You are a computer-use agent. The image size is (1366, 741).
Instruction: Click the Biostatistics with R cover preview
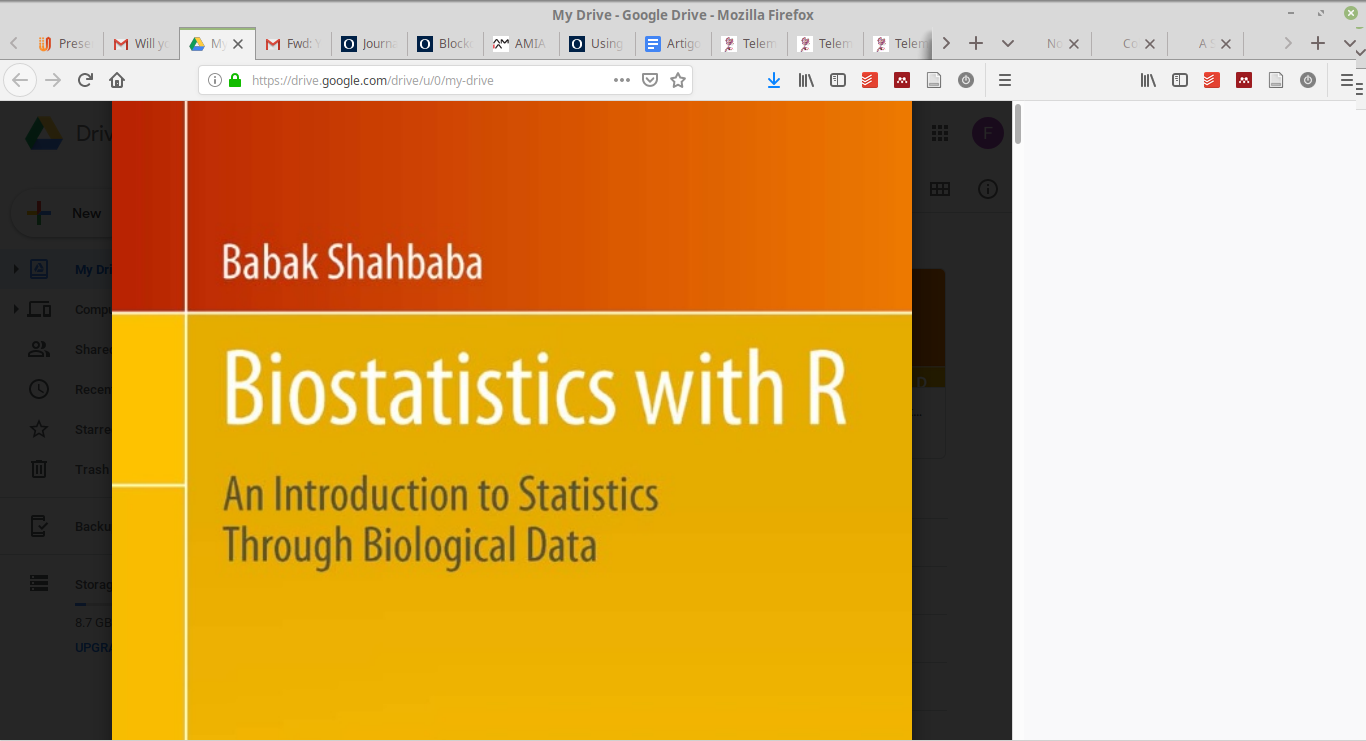[x=512, y=421]
